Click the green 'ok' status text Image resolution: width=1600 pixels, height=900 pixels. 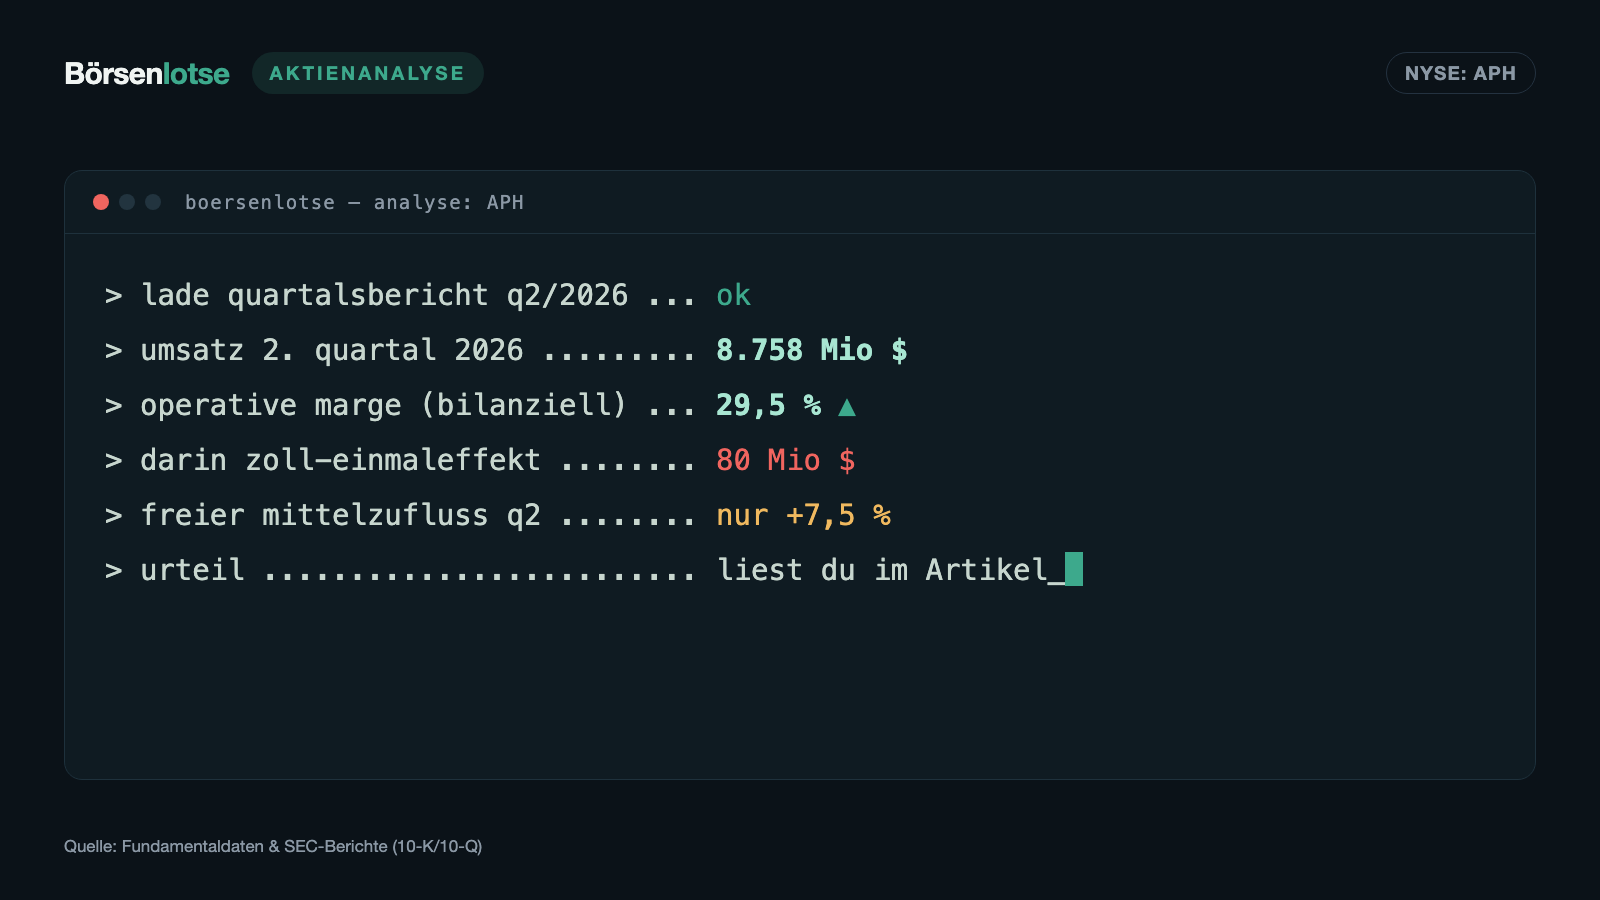tap(733, 295)
